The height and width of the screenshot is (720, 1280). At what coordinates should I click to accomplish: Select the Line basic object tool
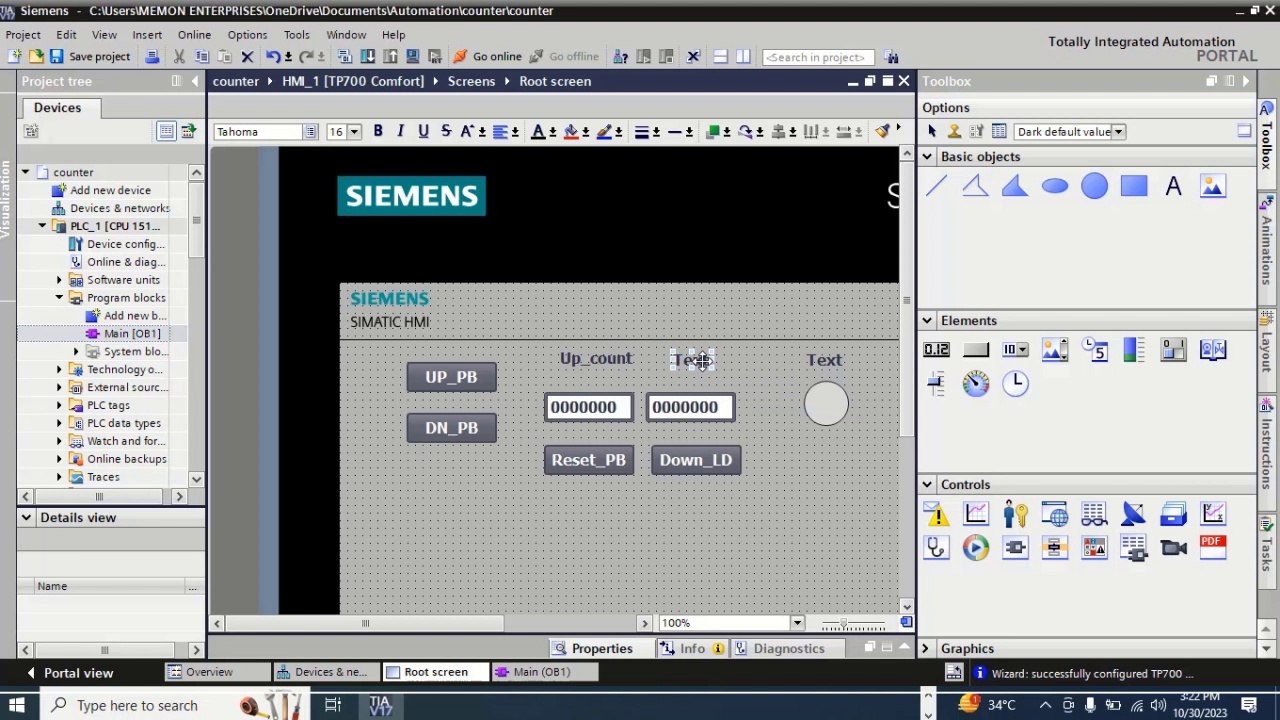tap(936, 186)
